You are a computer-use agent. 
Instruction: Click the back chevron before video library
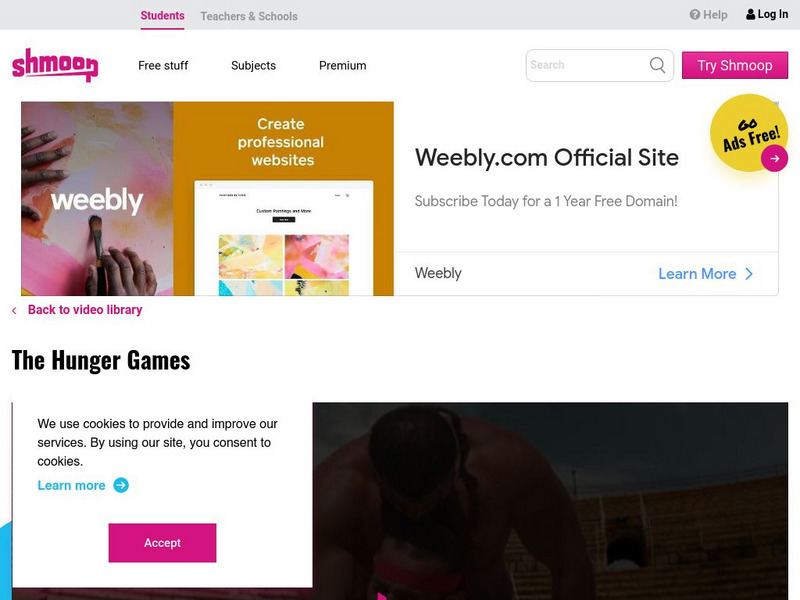coord(14,310)
